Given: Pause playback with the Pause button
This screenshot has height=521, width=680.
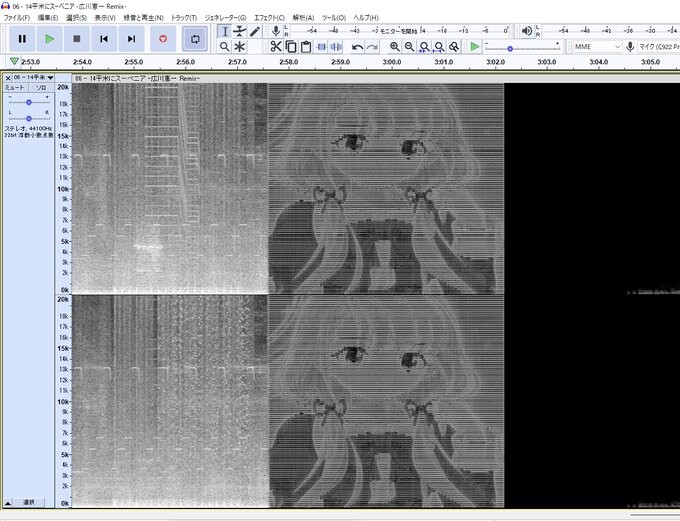Looking at the screenshot, I should click(x=22, y=39).
